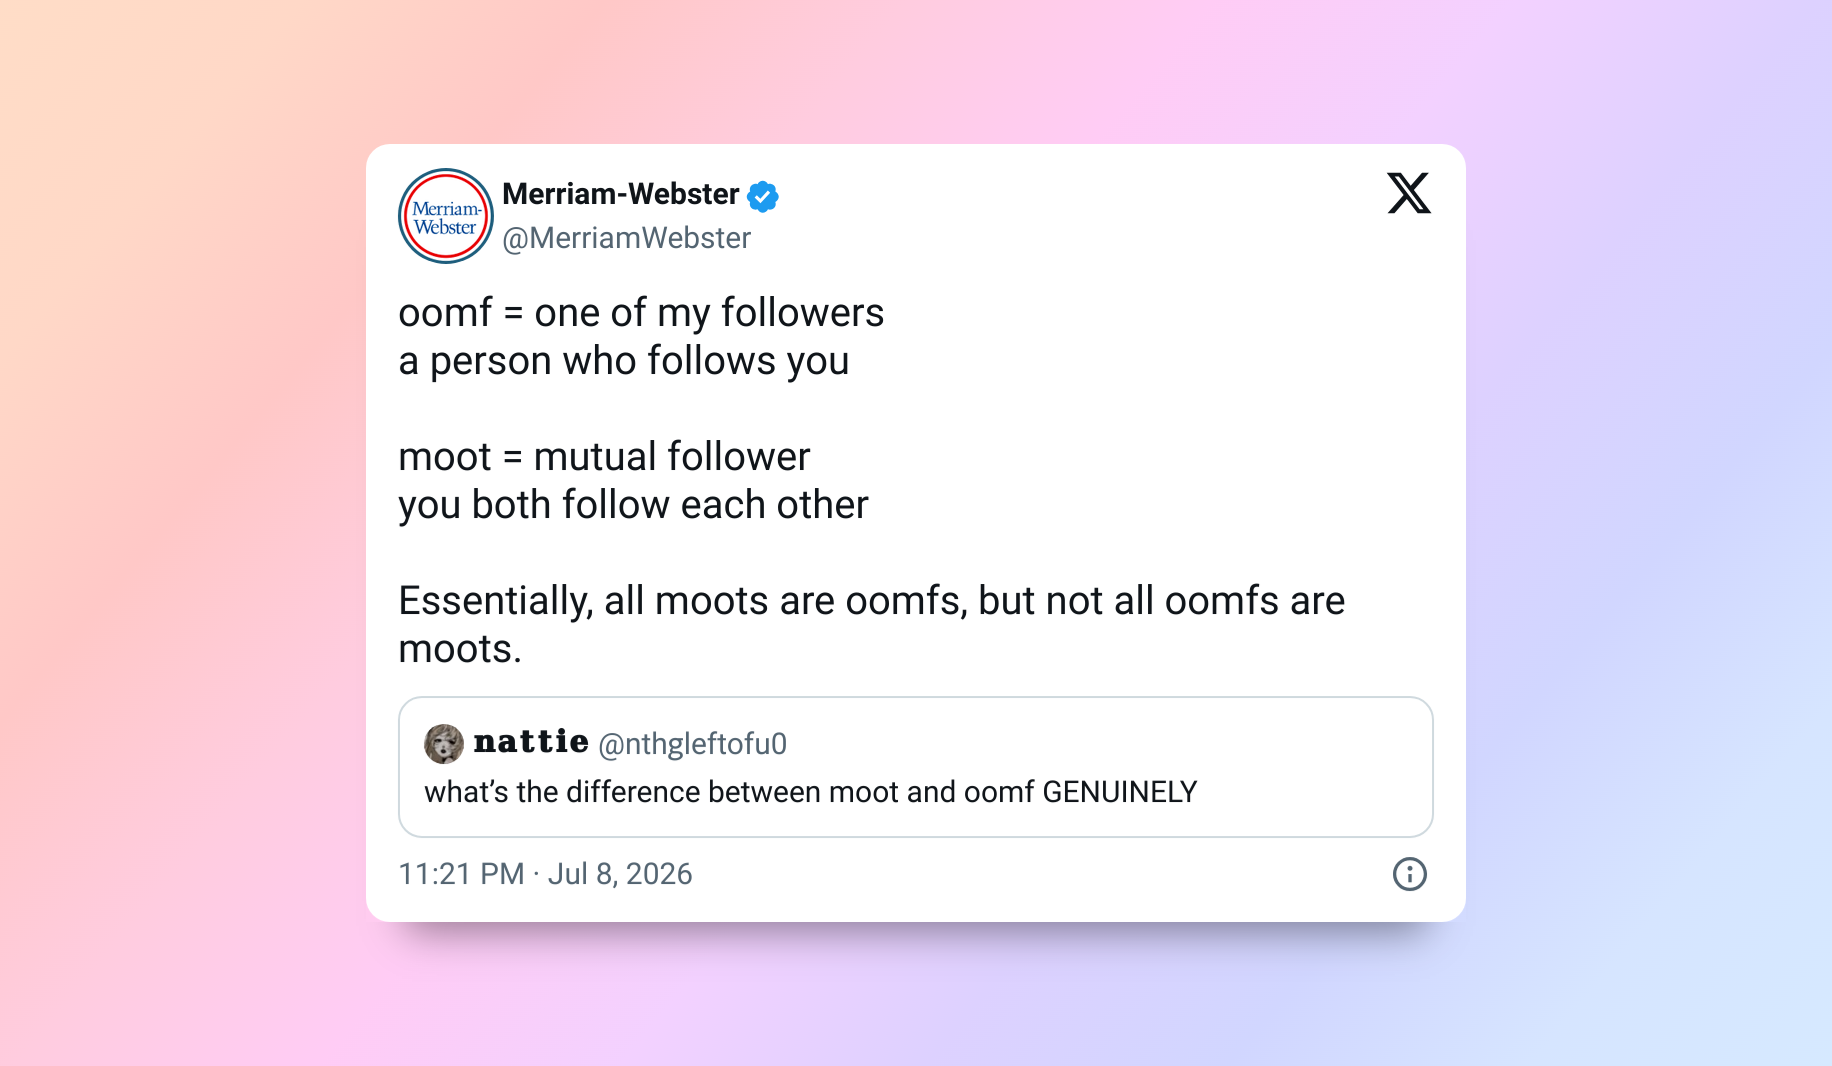
Task: Click the 'a person who follows you' line
Action: [624, 361]
